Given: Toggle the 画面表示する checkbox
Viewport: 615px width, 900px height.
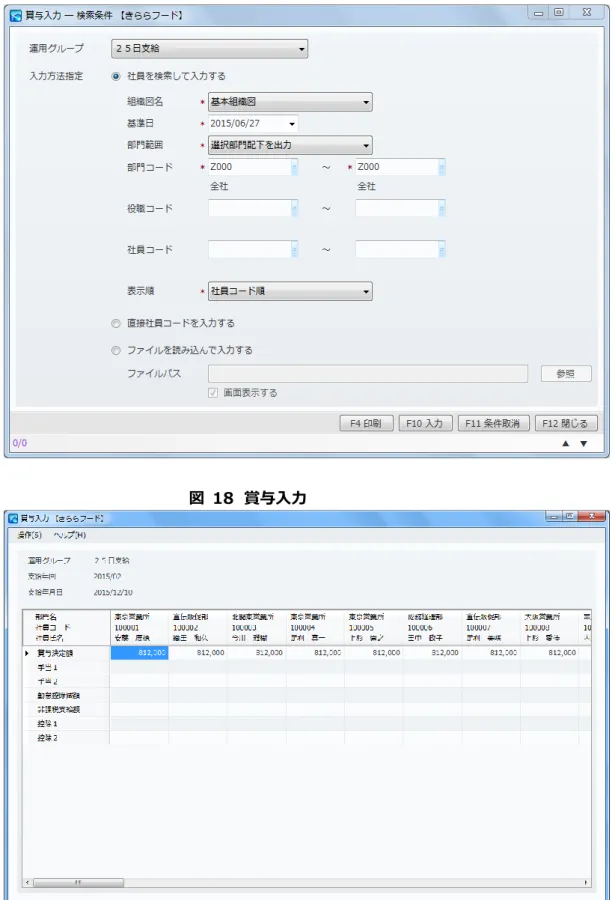Looking at the screenshot, I should point(213,393).
